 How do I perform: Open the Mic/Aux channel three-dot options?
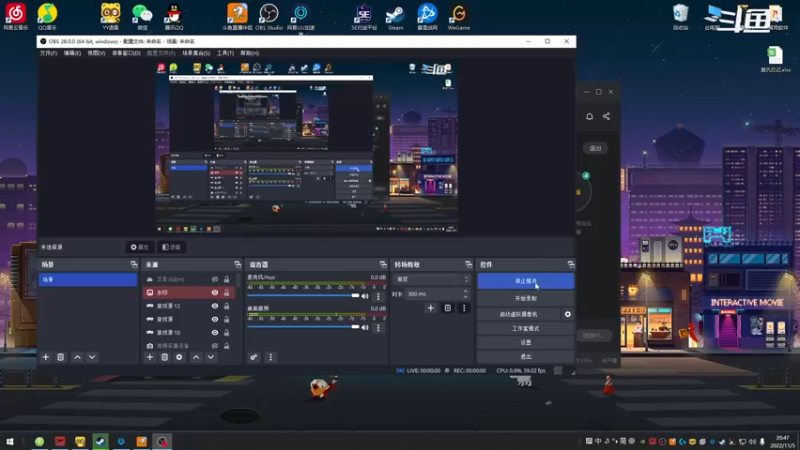[378, 296]
